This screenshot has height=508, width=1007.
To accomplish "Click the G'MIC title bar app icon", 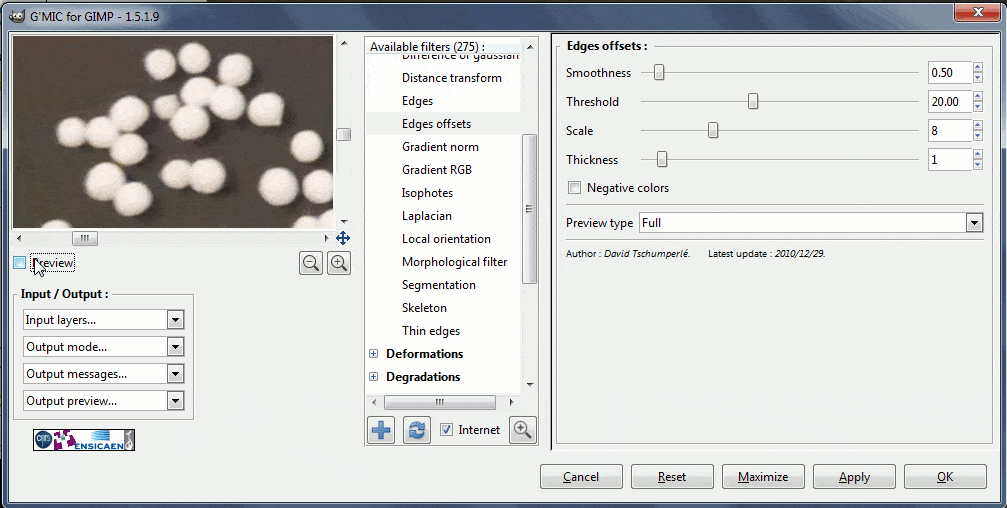I will tap(17, 16).
